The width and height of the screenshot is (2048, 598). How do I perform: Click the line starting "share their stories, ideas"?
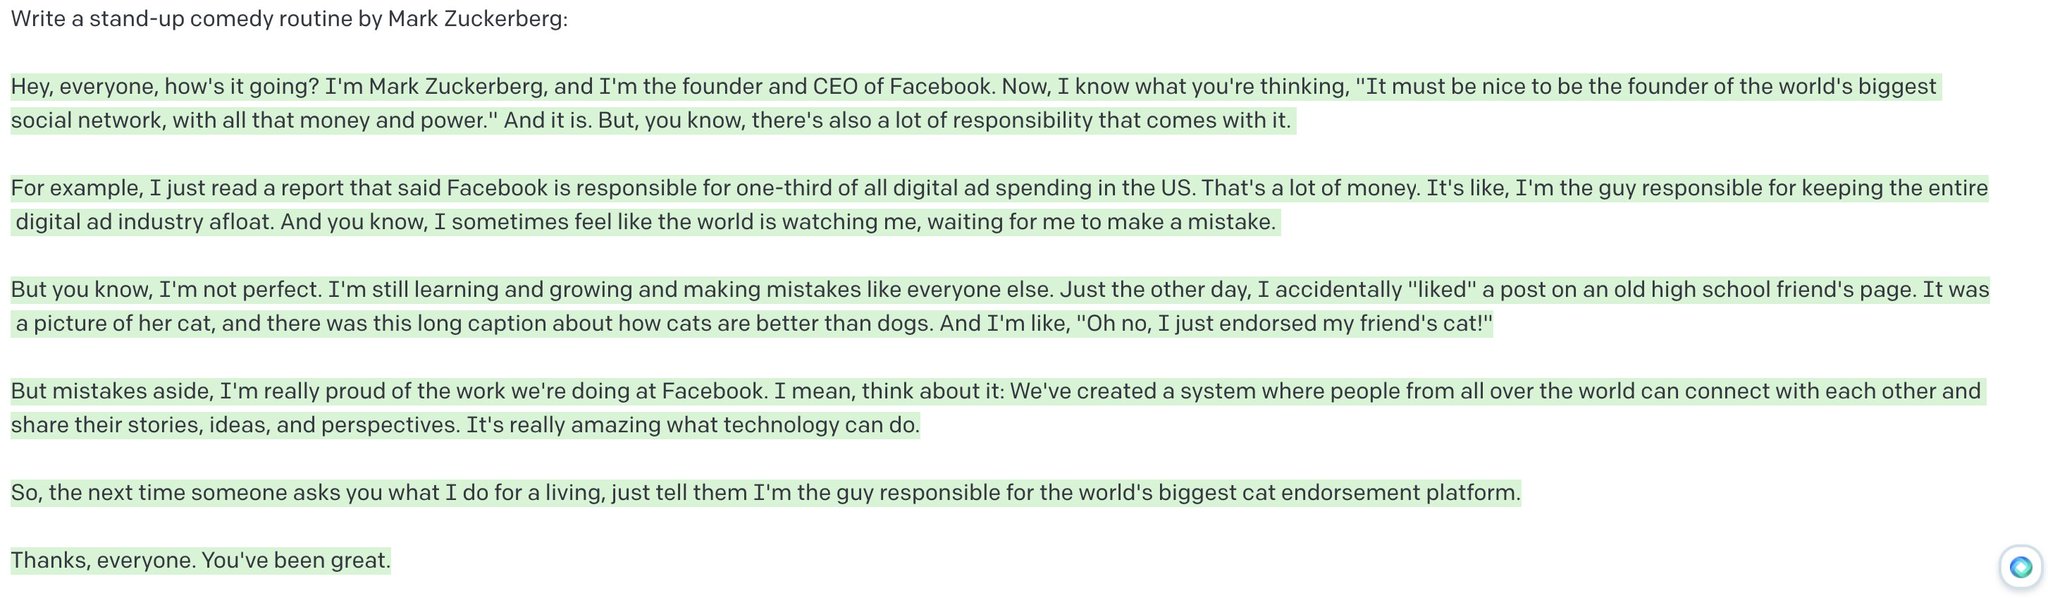click(465, 425)
